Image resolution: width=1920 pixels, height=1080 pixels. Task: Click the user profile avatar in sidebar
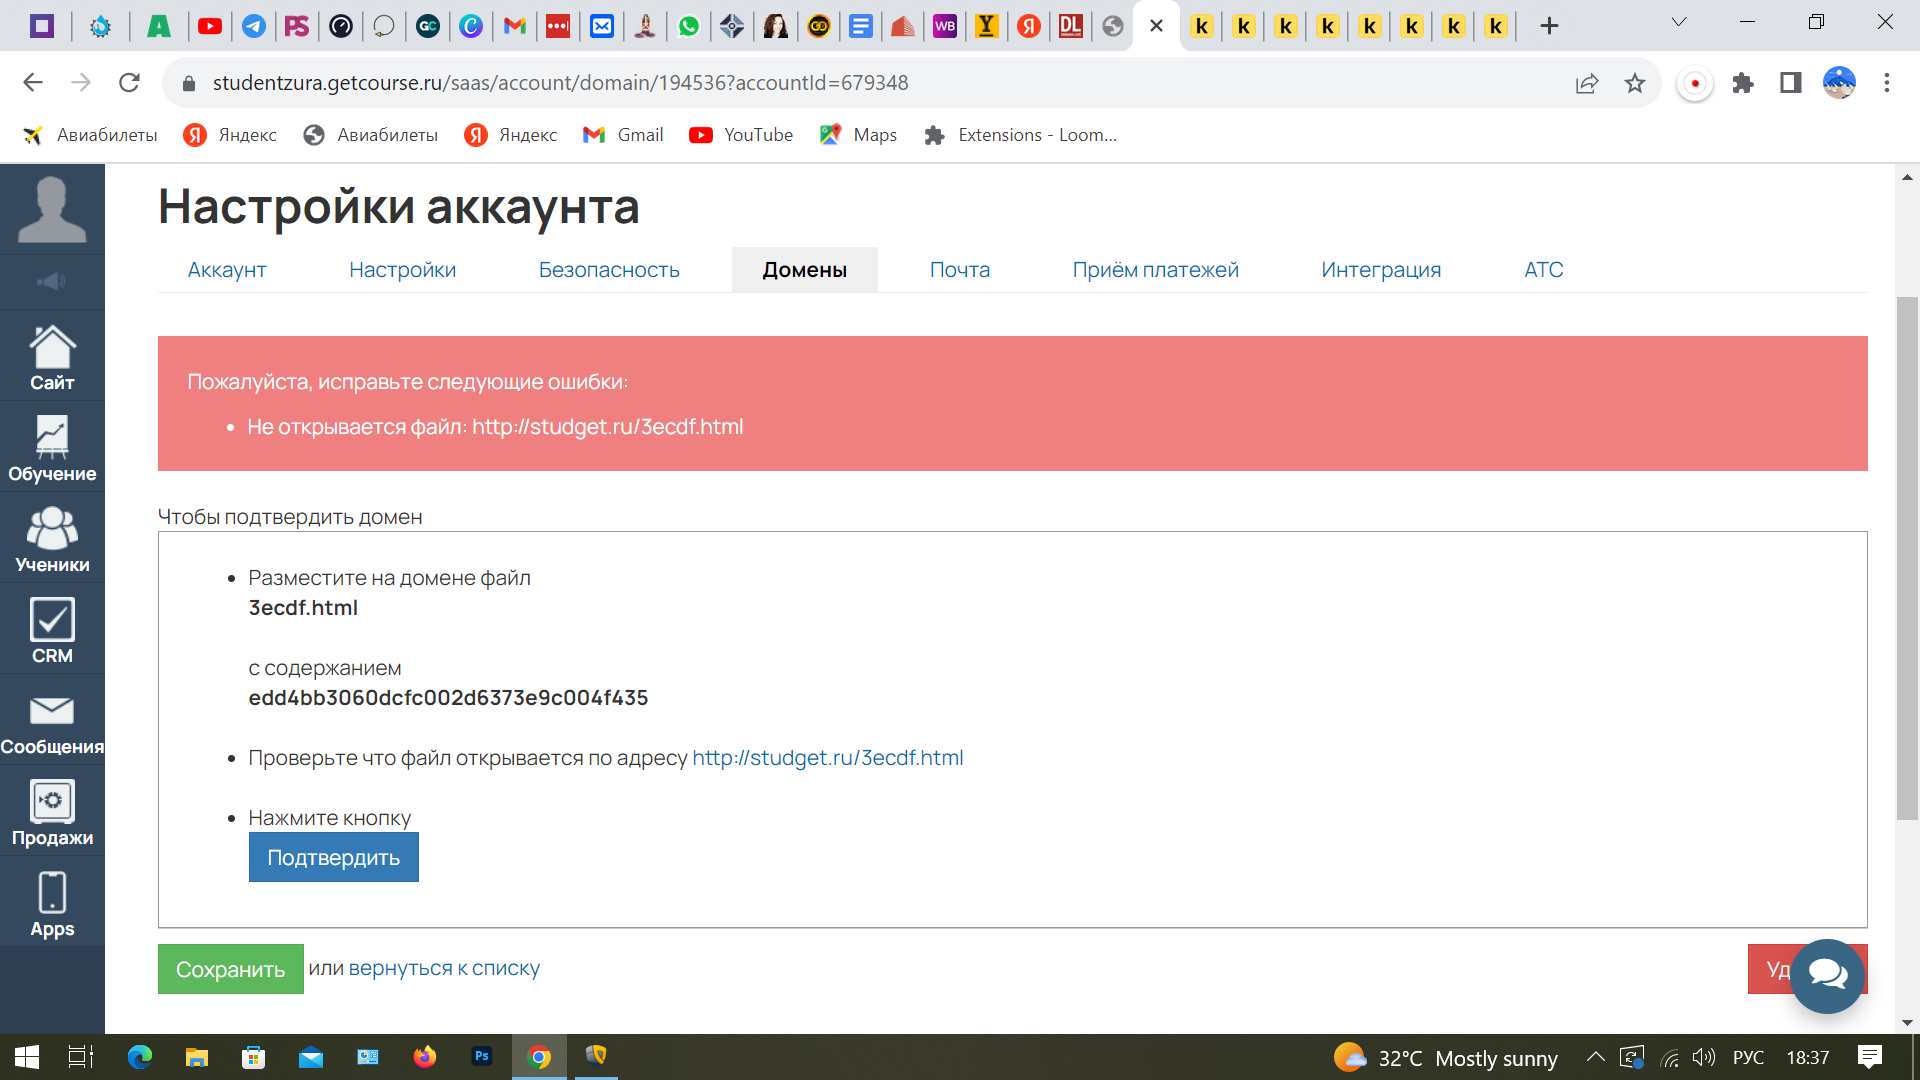pyautogui.click(x=52, y=209)
